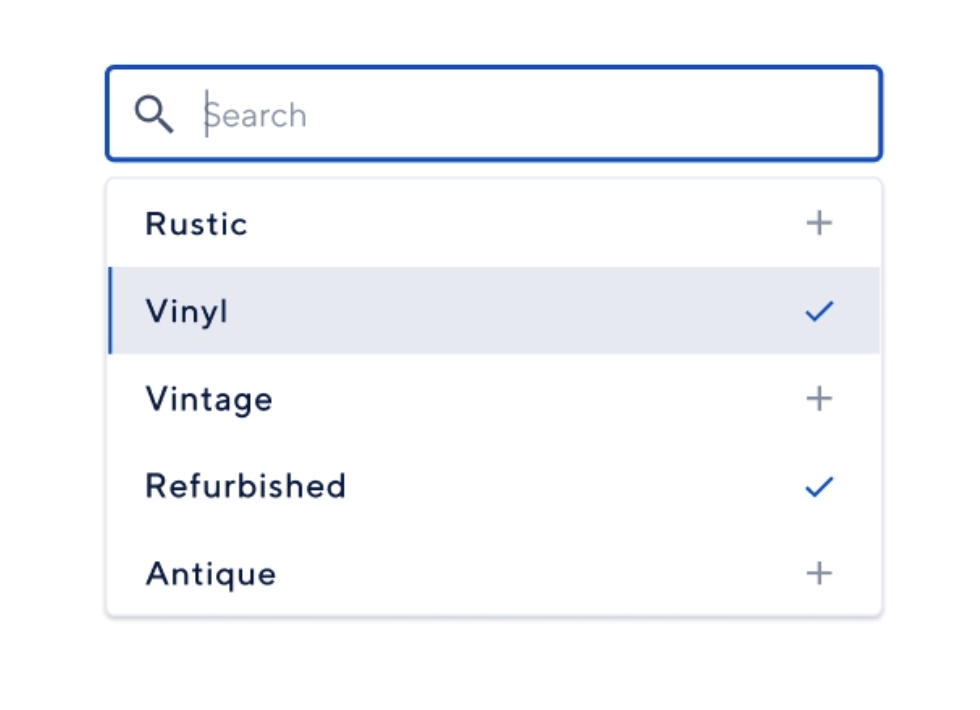
Task: Click the plus icon beside Antique
Action: [x=819, y=574]
